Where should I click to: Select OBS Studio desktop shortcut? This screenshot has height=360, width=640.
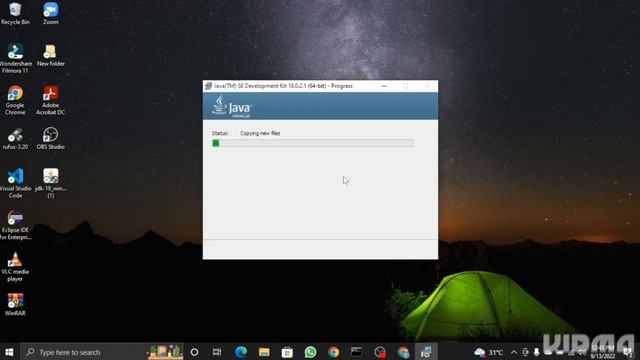click(51, 139)
